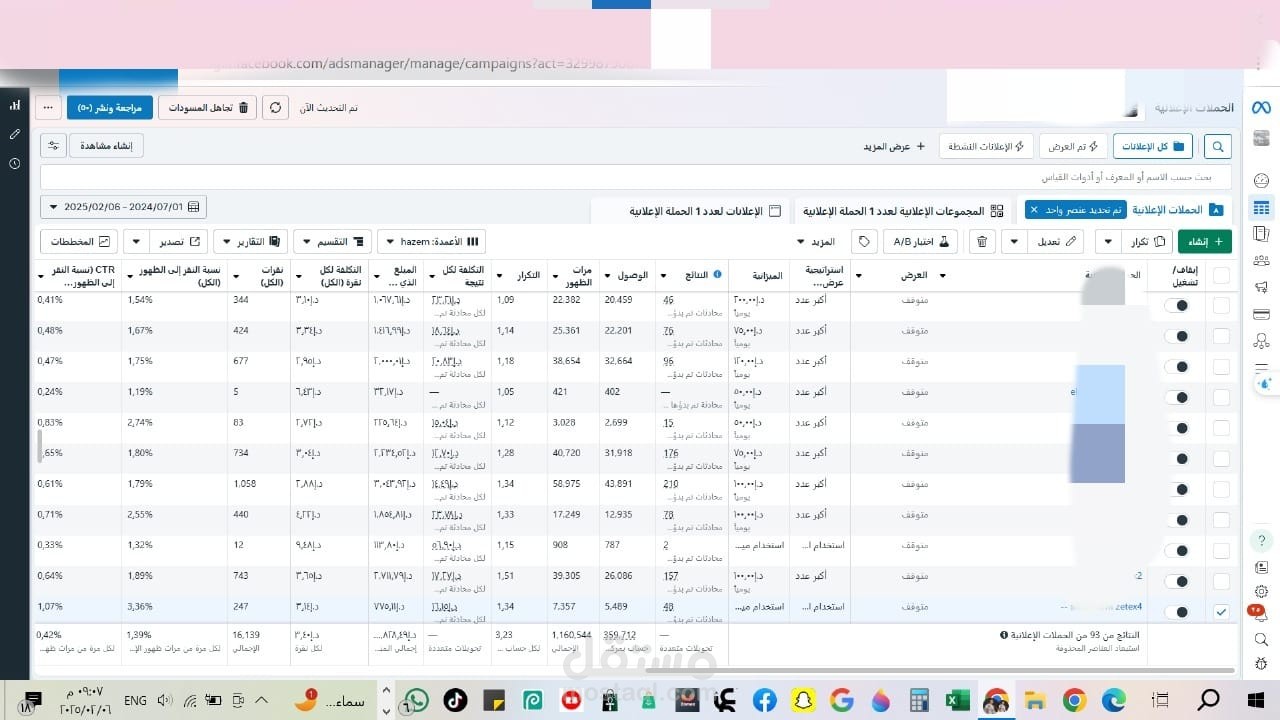The width and height of the screenshot is (1280, 720).
Task: Open the date range 2025/02/06 - 2024/07/01 dropdown
Action: 123,207
